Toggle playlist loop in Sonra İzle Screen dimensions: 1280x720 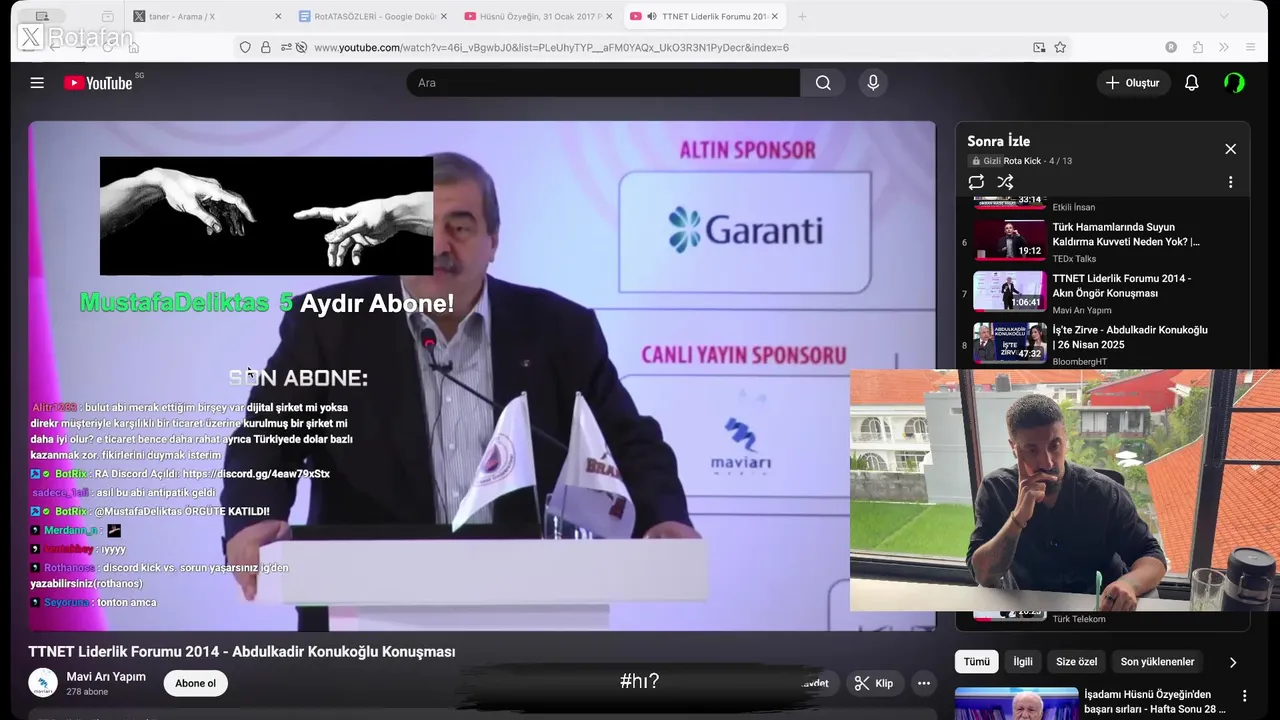976,182
